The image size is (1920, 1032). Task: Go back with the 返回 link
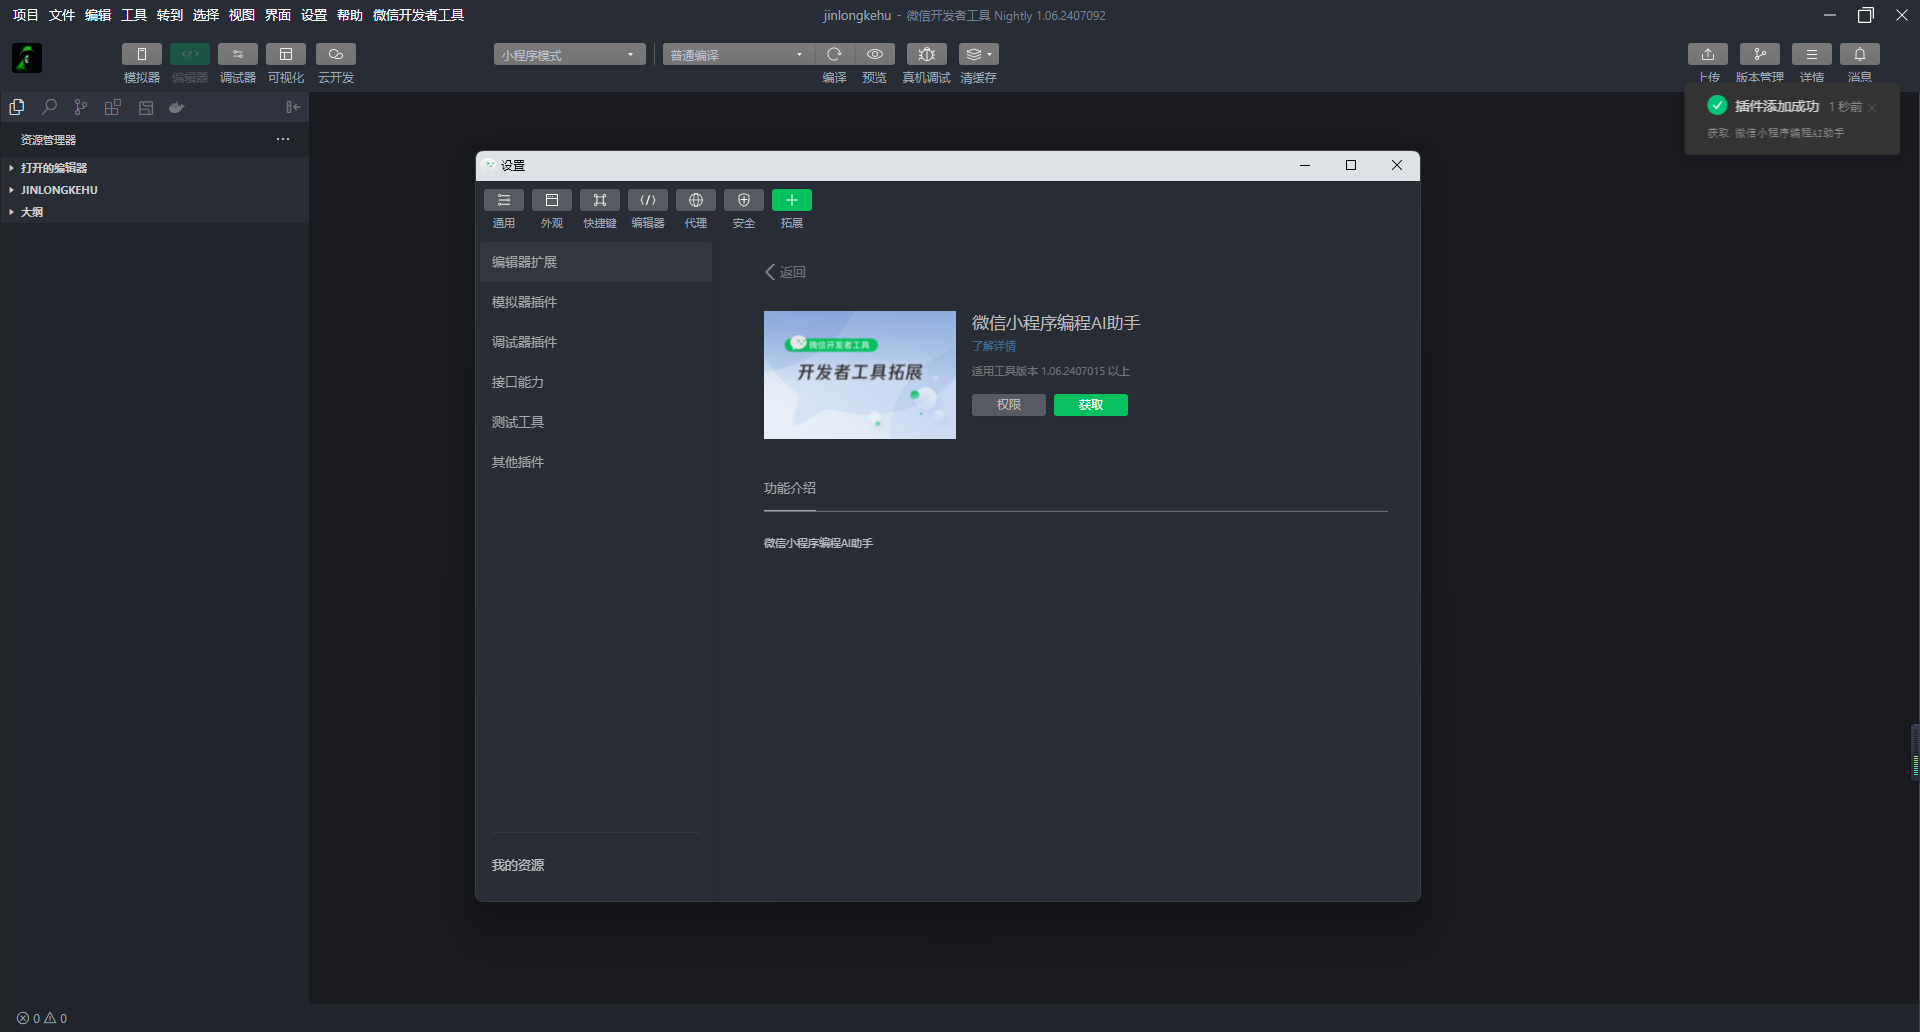(x=786, y=272)
